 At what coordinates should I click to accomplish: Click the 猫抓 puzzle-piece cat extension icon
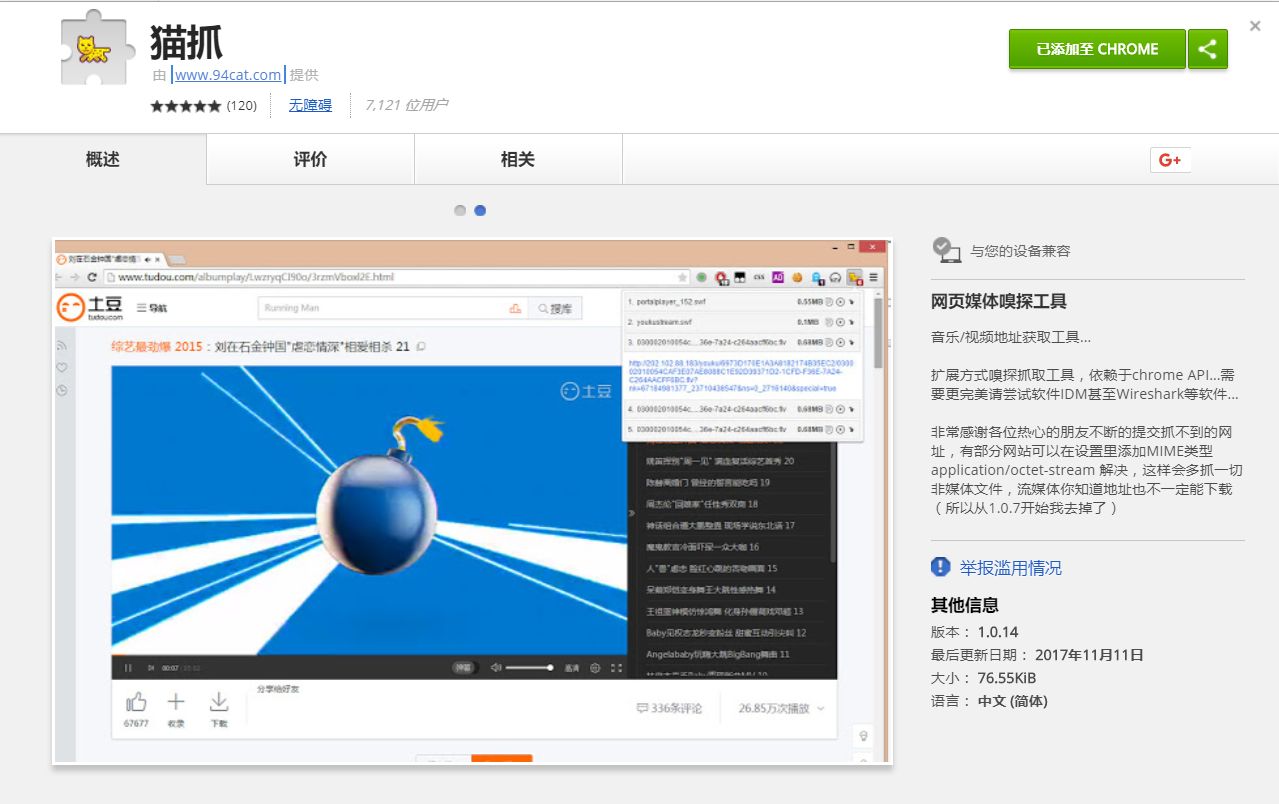(96, 47)
